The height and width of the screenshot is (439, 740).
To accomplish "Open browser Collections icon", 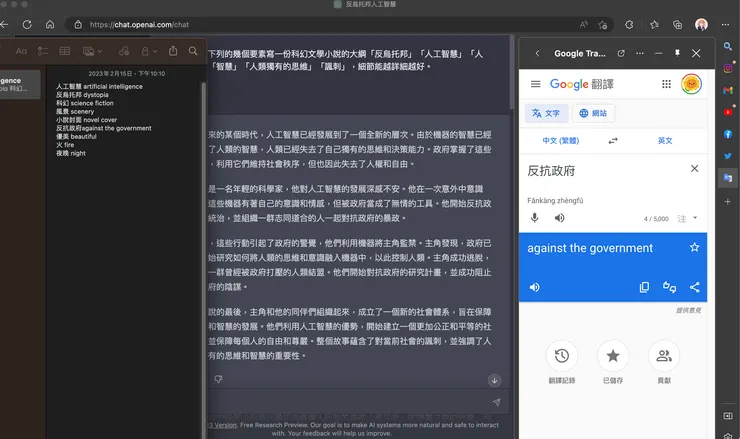I will click(x=678, y=25).
